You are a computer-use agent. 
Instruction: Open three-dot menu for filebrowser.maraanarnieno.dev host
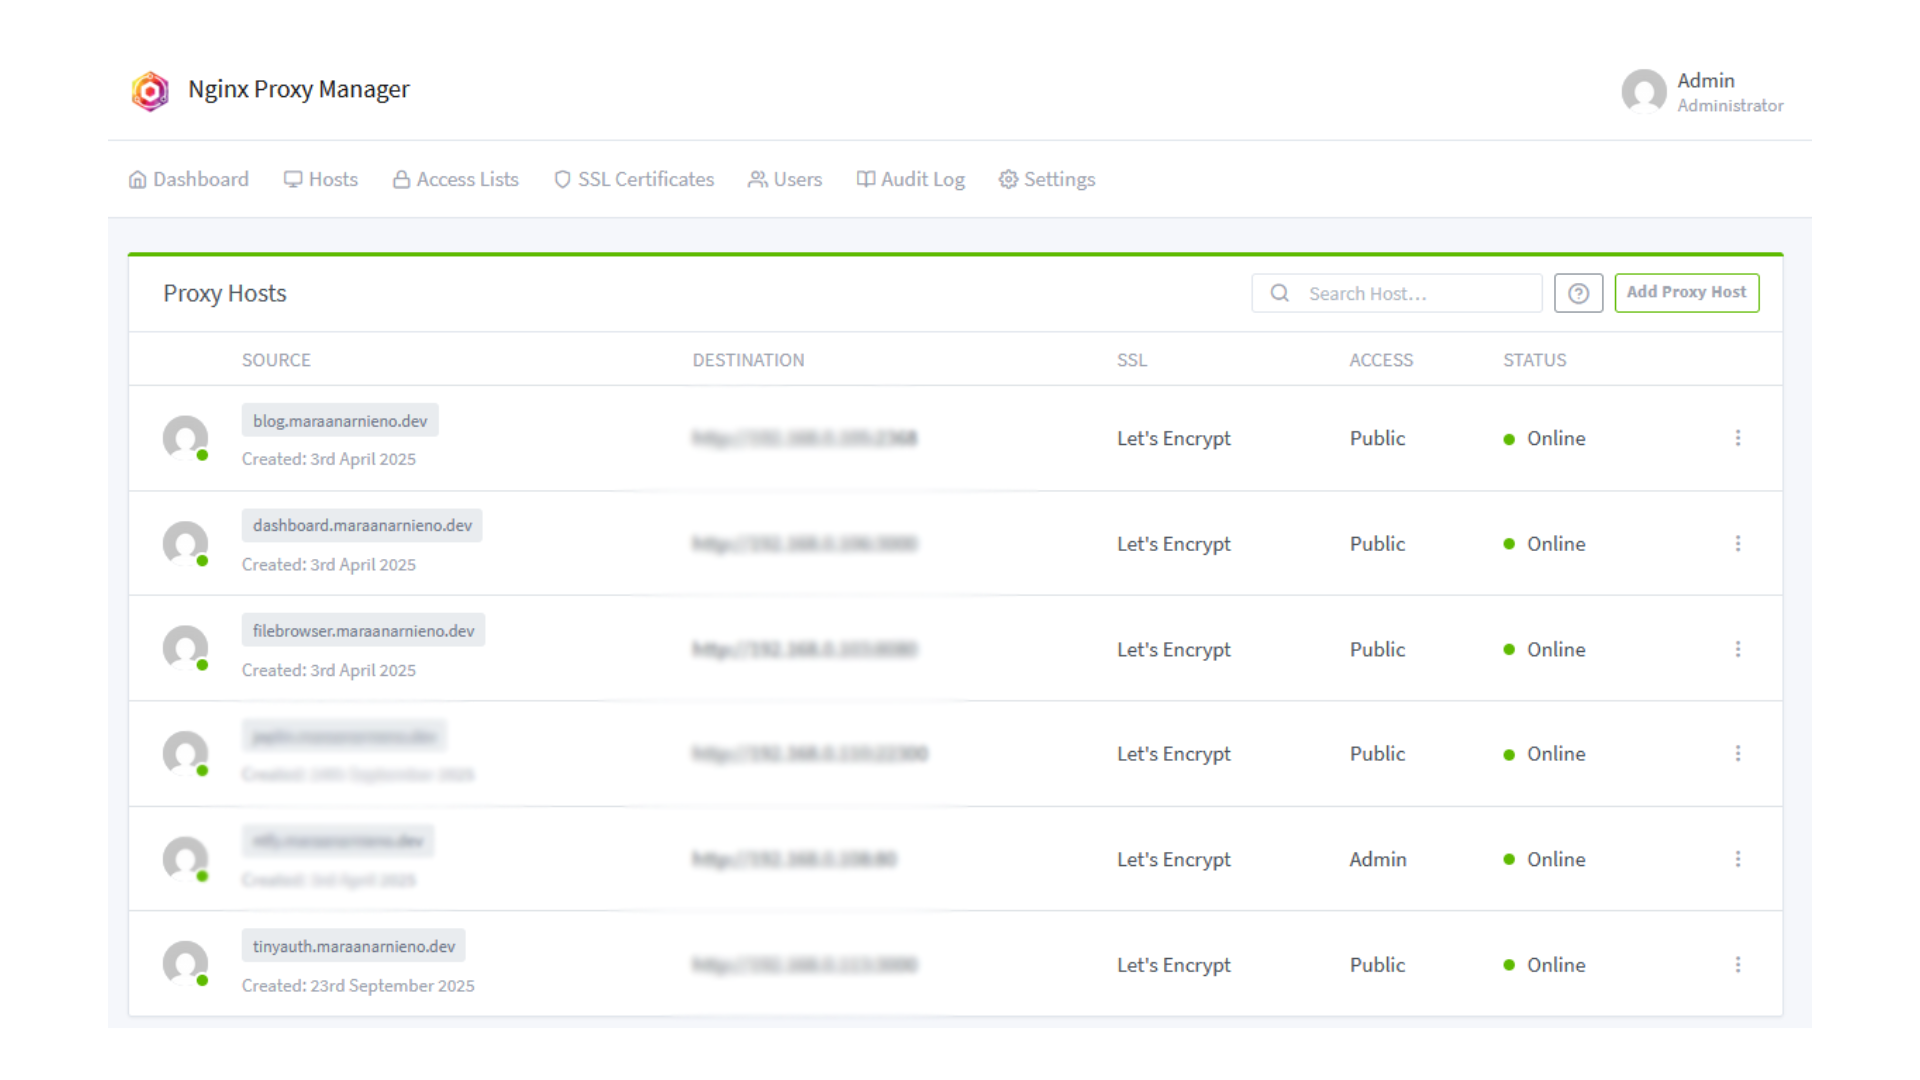pos(1738,649)
